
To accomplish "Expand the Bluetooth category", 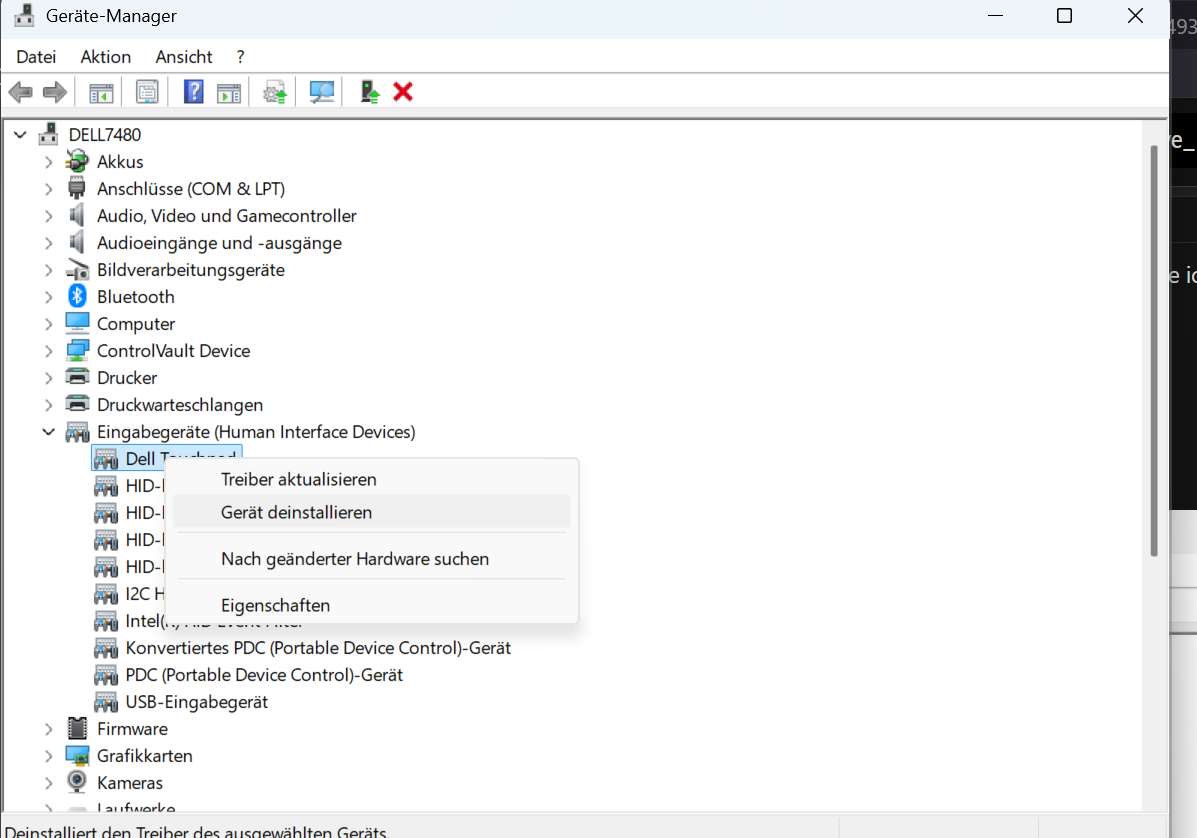I will coord(49,297).
